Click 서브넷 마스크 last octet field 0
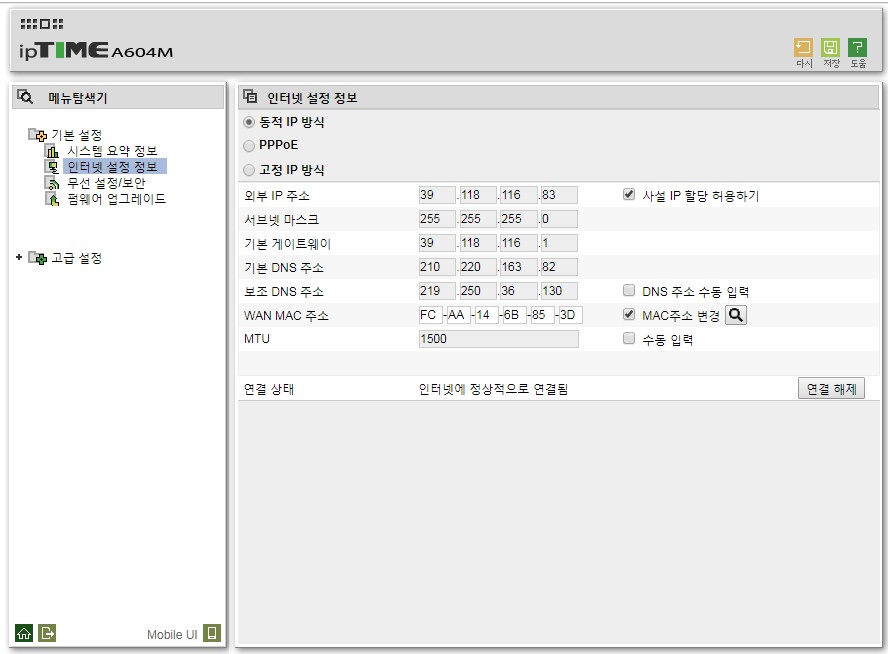 559,219
